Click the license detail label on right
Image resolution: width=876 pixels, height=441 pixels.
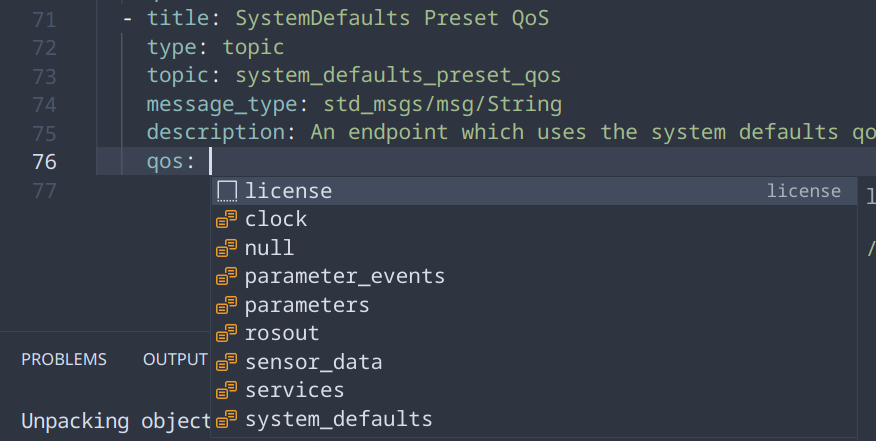tap(803, 191)
